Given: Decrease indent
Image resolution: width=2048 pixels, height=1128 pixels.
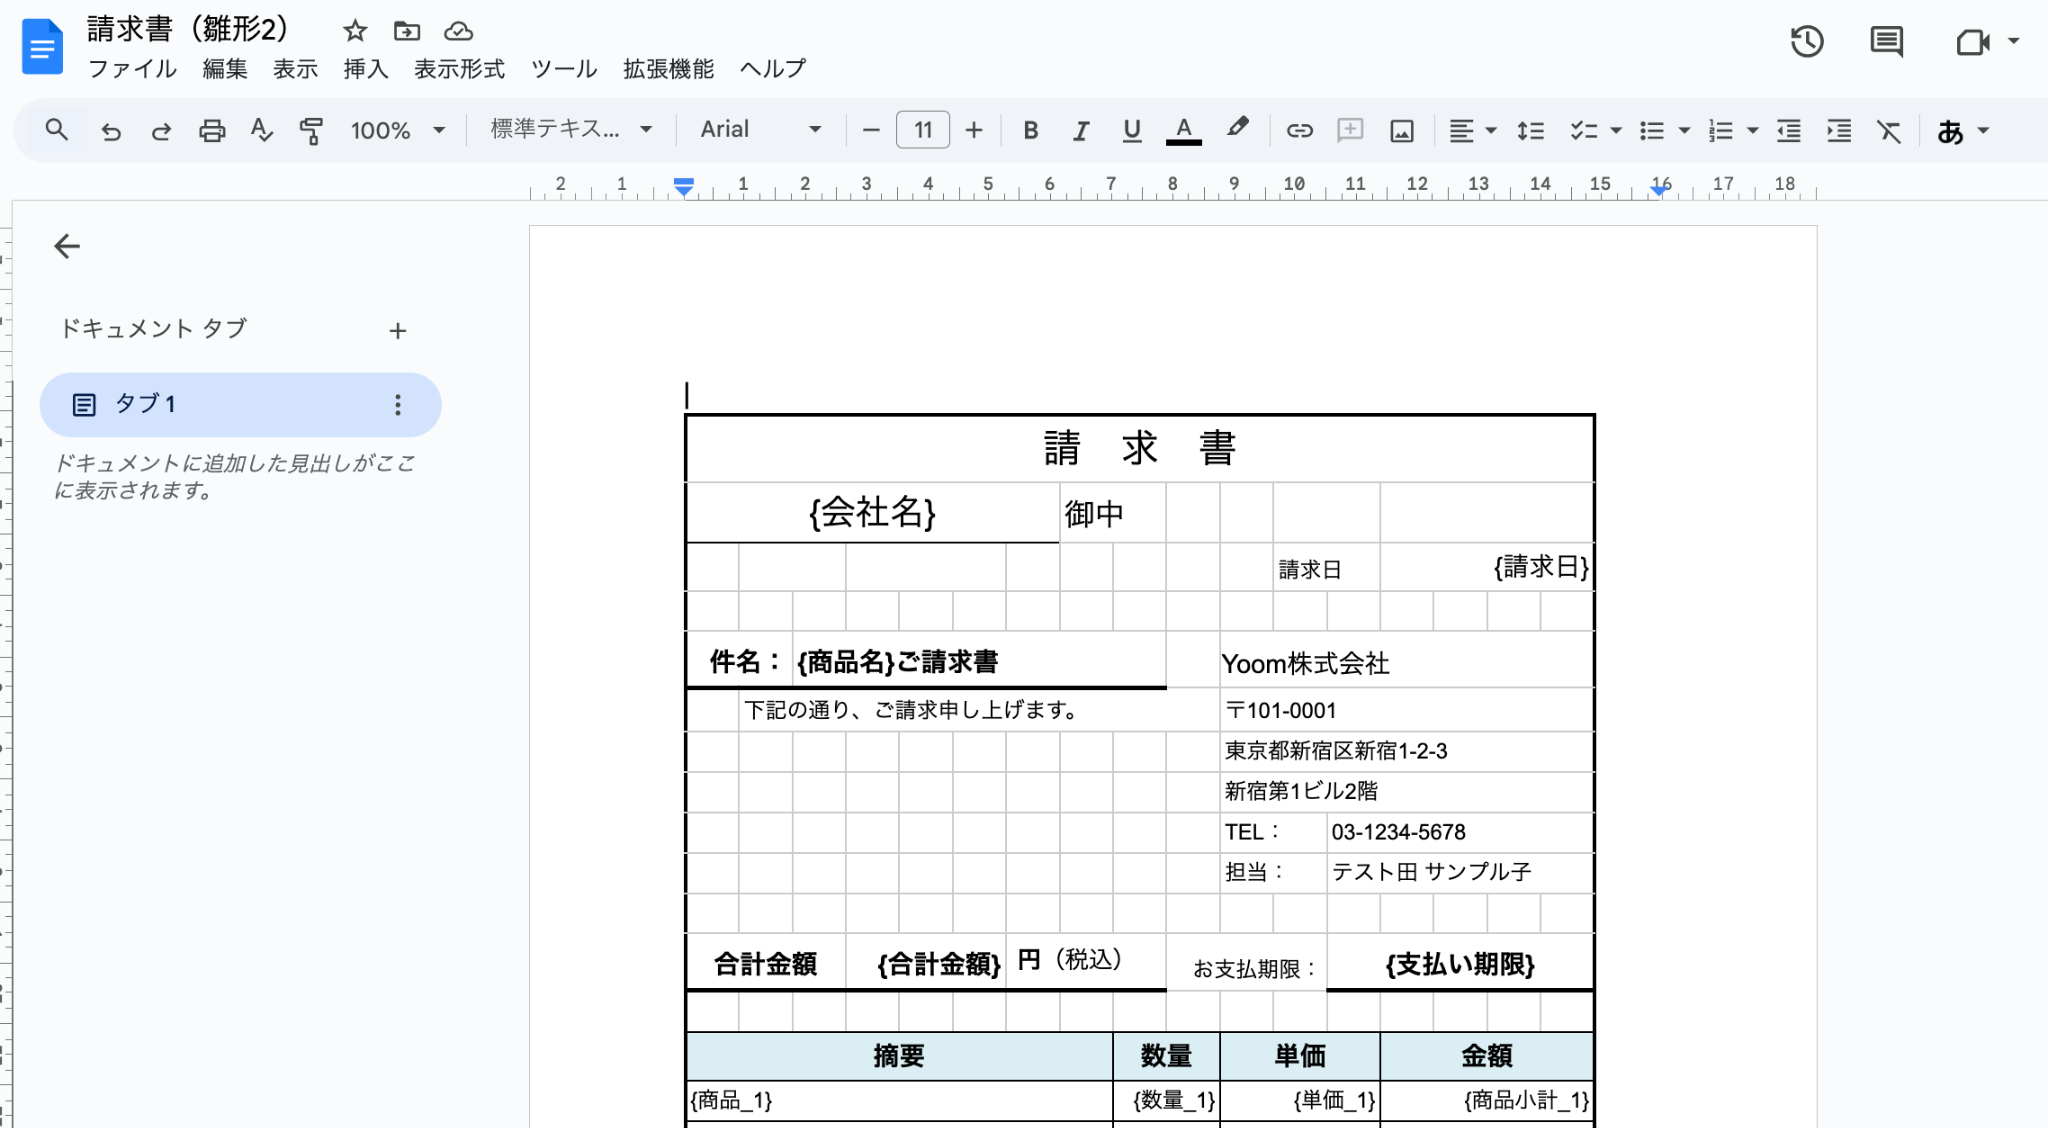Looking at the screenshot, I should pyautogui.click(x=1788, y=130).
